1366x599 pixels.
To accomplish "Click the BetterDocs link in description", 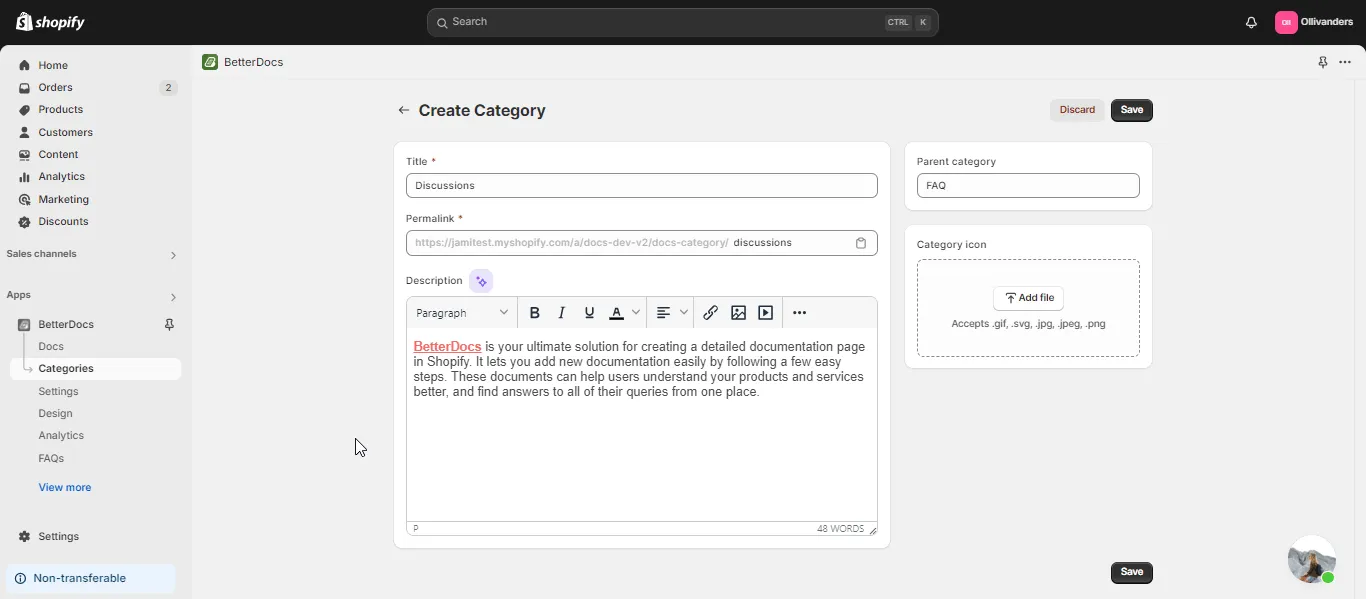I will pos(447,347).
